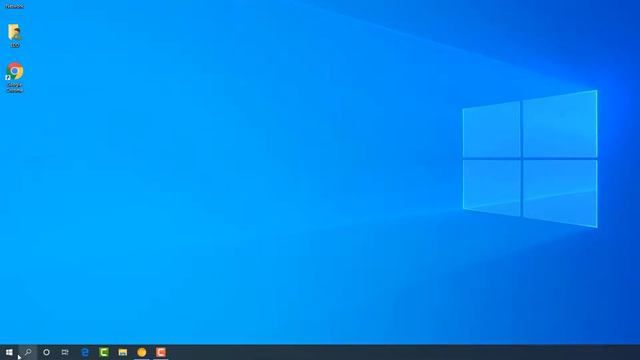Open File Explorer from taskbar
Image resolution: width=640 pixels, height=360 pixels.
(x=123, y=352)
